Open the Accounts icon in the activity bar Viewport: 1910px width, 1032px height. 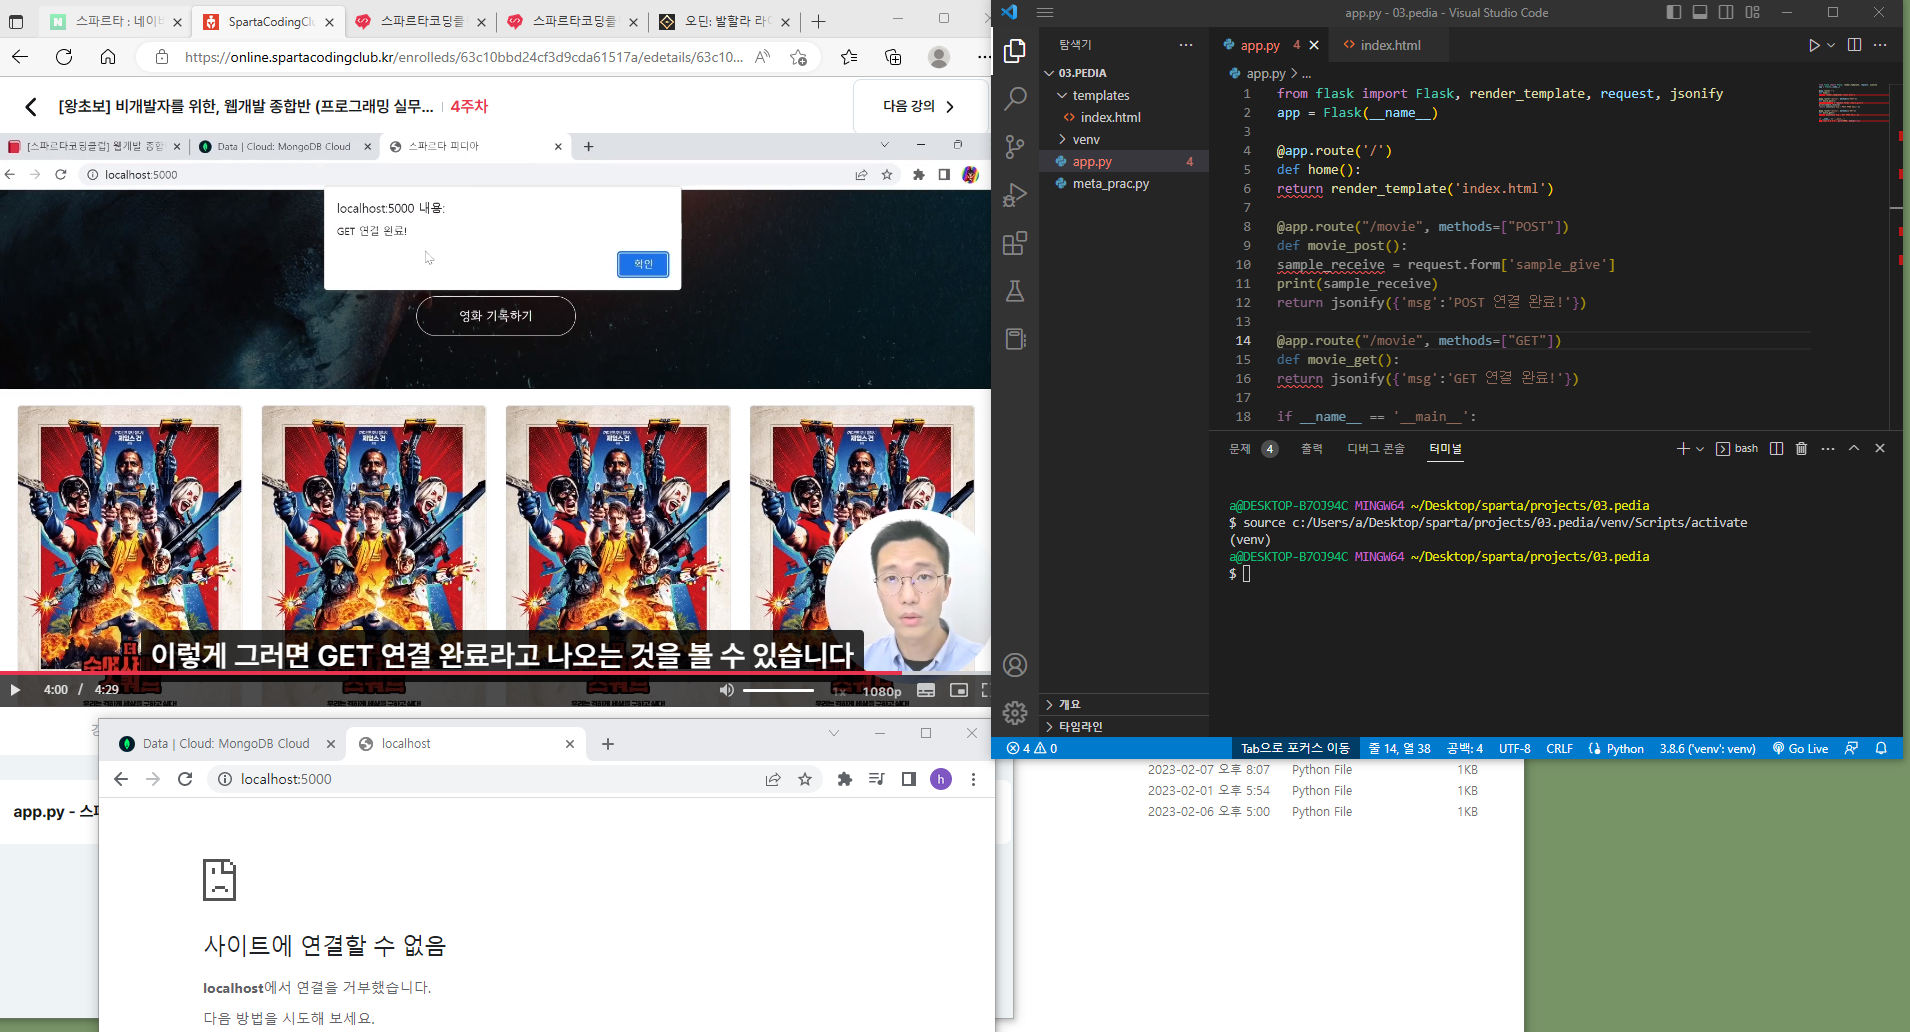pyautogui.click(x=1015, y=665)
